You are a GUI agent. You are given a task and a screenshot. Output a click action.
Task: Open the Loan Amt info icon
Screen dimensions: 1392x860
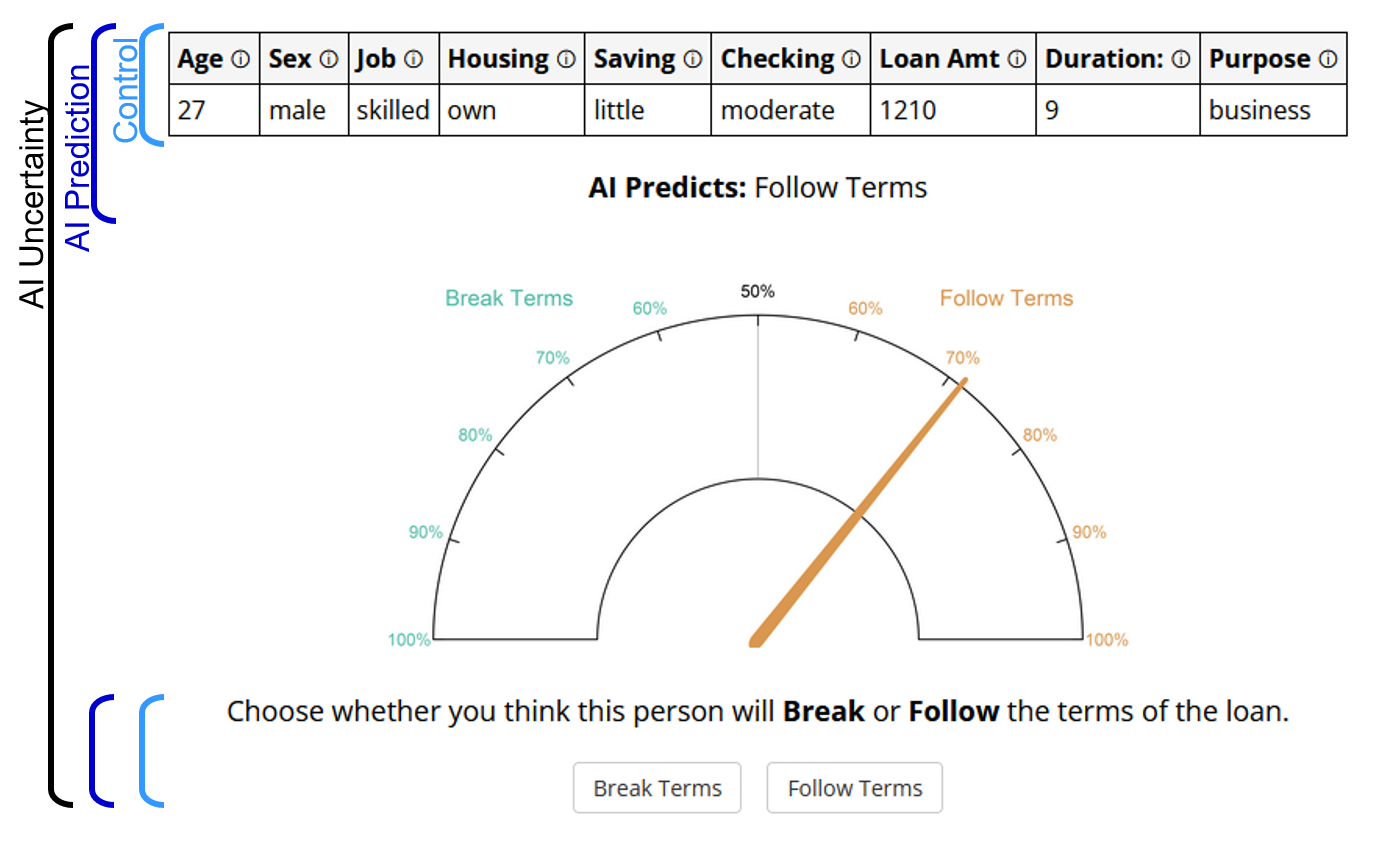click(1017, 60)
